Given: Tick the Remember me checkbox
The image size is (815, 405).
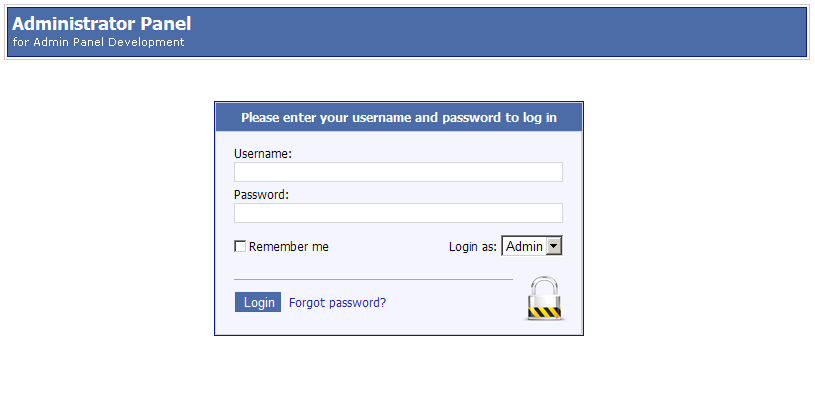Looking at the screenshot, I should point(240,246).
